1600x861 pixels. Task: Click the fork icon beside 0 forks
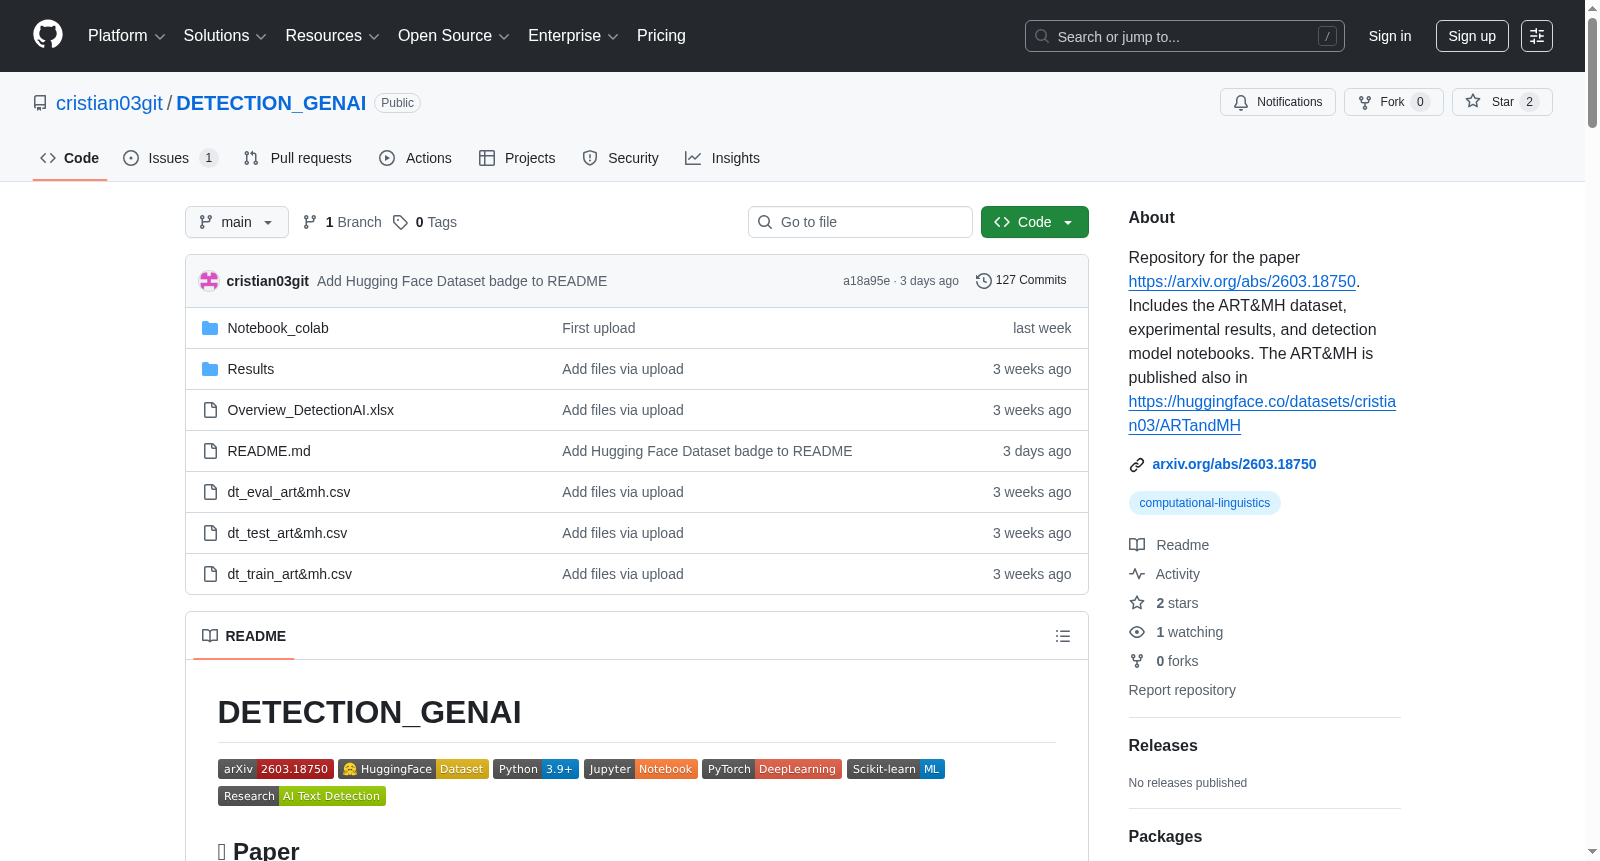1137,661
